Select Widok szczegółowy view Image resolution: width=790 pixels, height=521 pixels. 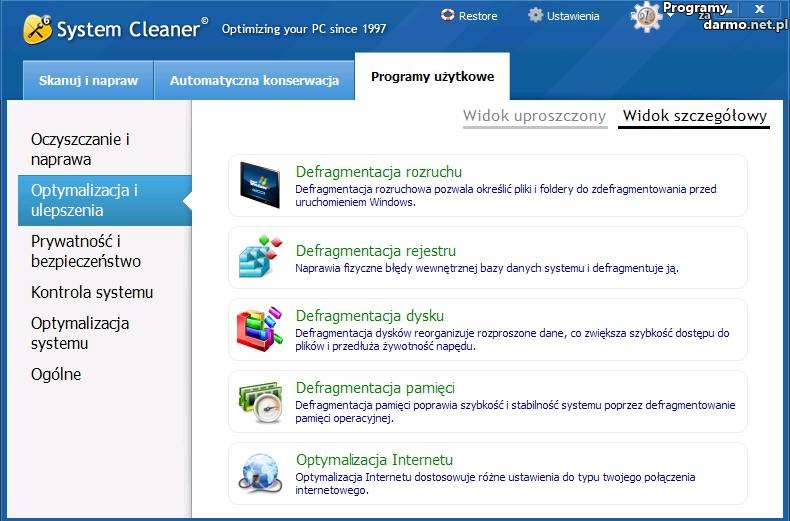pyautogui.click(x=694, y=117)
